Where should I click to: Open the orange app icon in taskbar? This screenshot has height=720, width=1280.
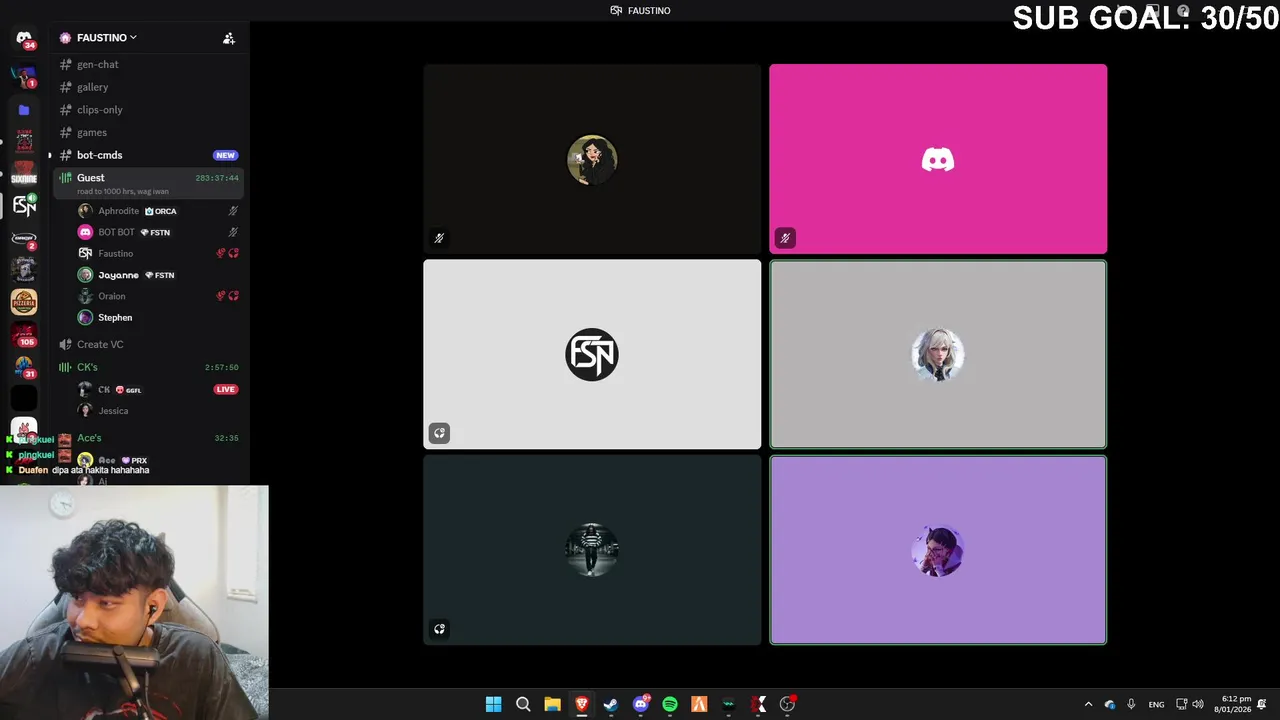[699, 704]
